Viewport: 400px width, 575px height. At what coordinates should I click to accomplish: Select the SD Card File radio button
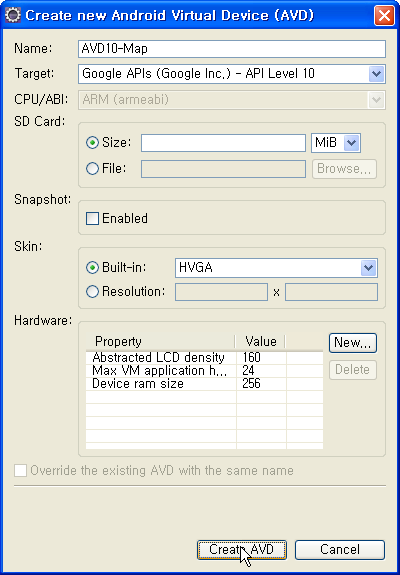coord(92,168)
